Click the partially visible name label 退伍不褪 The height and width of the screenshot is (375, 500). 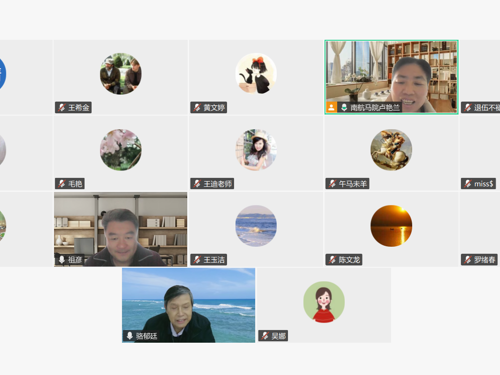pos(487,107)
